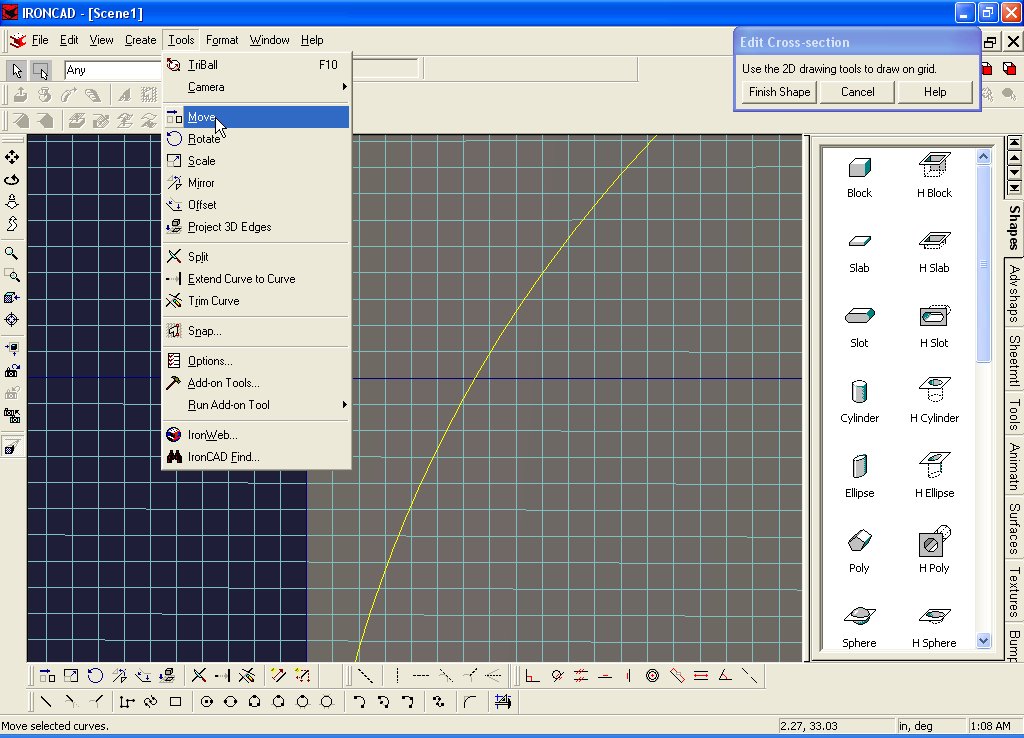Image resolution: width=1024 pixels, height=738 pixels.
Task: Click the Perpendicular constraint icon
Action: (532, 676)
